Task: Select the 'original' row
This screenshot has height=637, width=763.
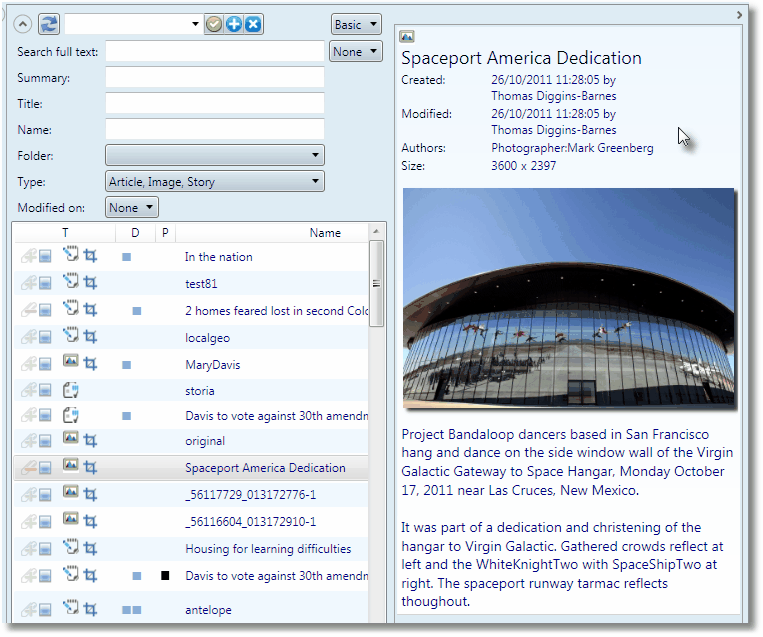Action: 191,440
